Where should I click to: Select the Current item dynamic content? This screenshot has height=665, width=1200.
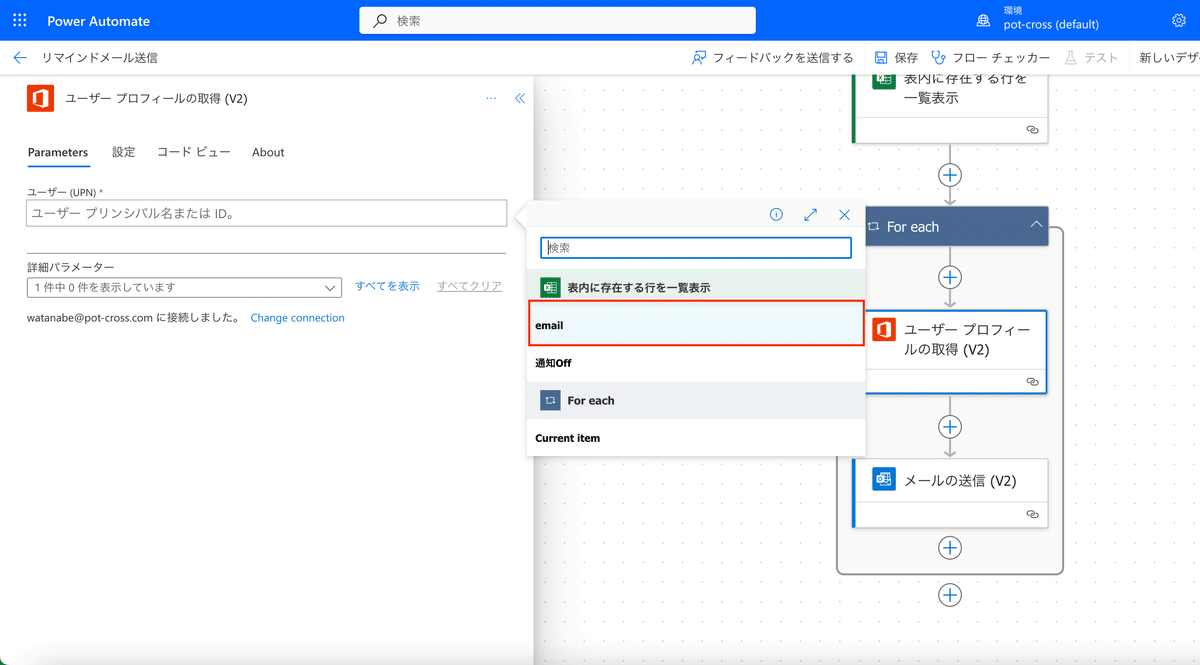point(696,438)
